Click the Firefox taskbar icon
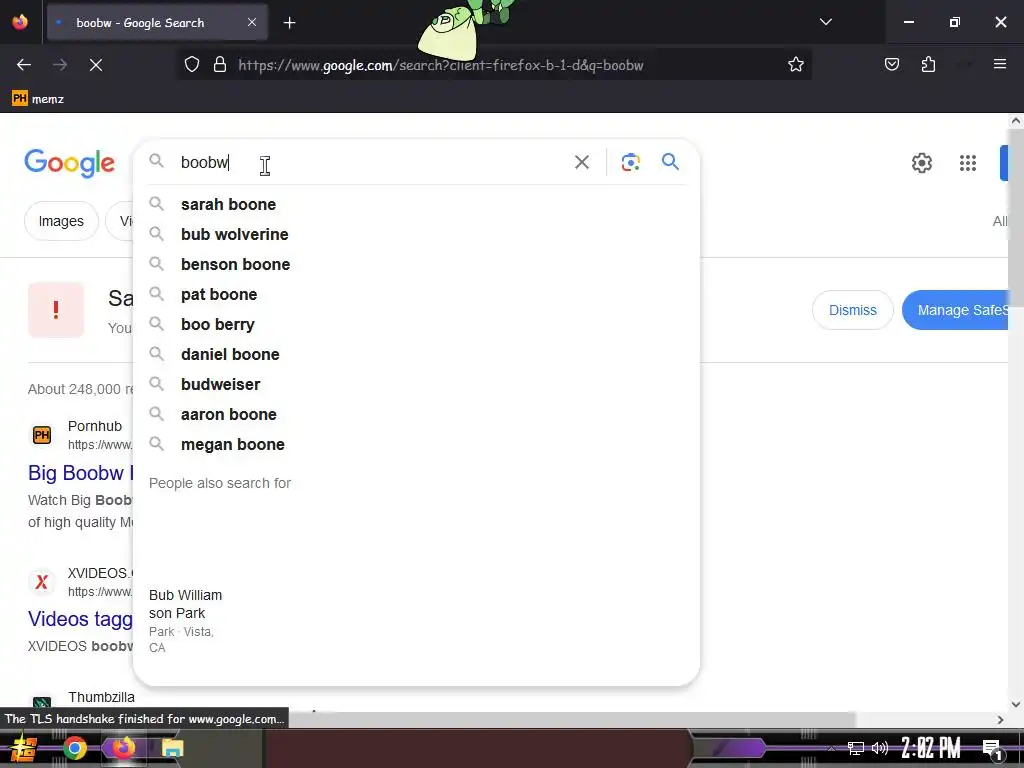 [123, 748]
